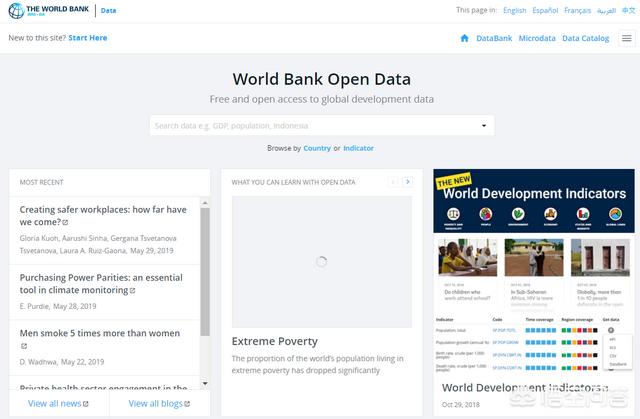Open Creating safer workplaces article

click(103, 215)
